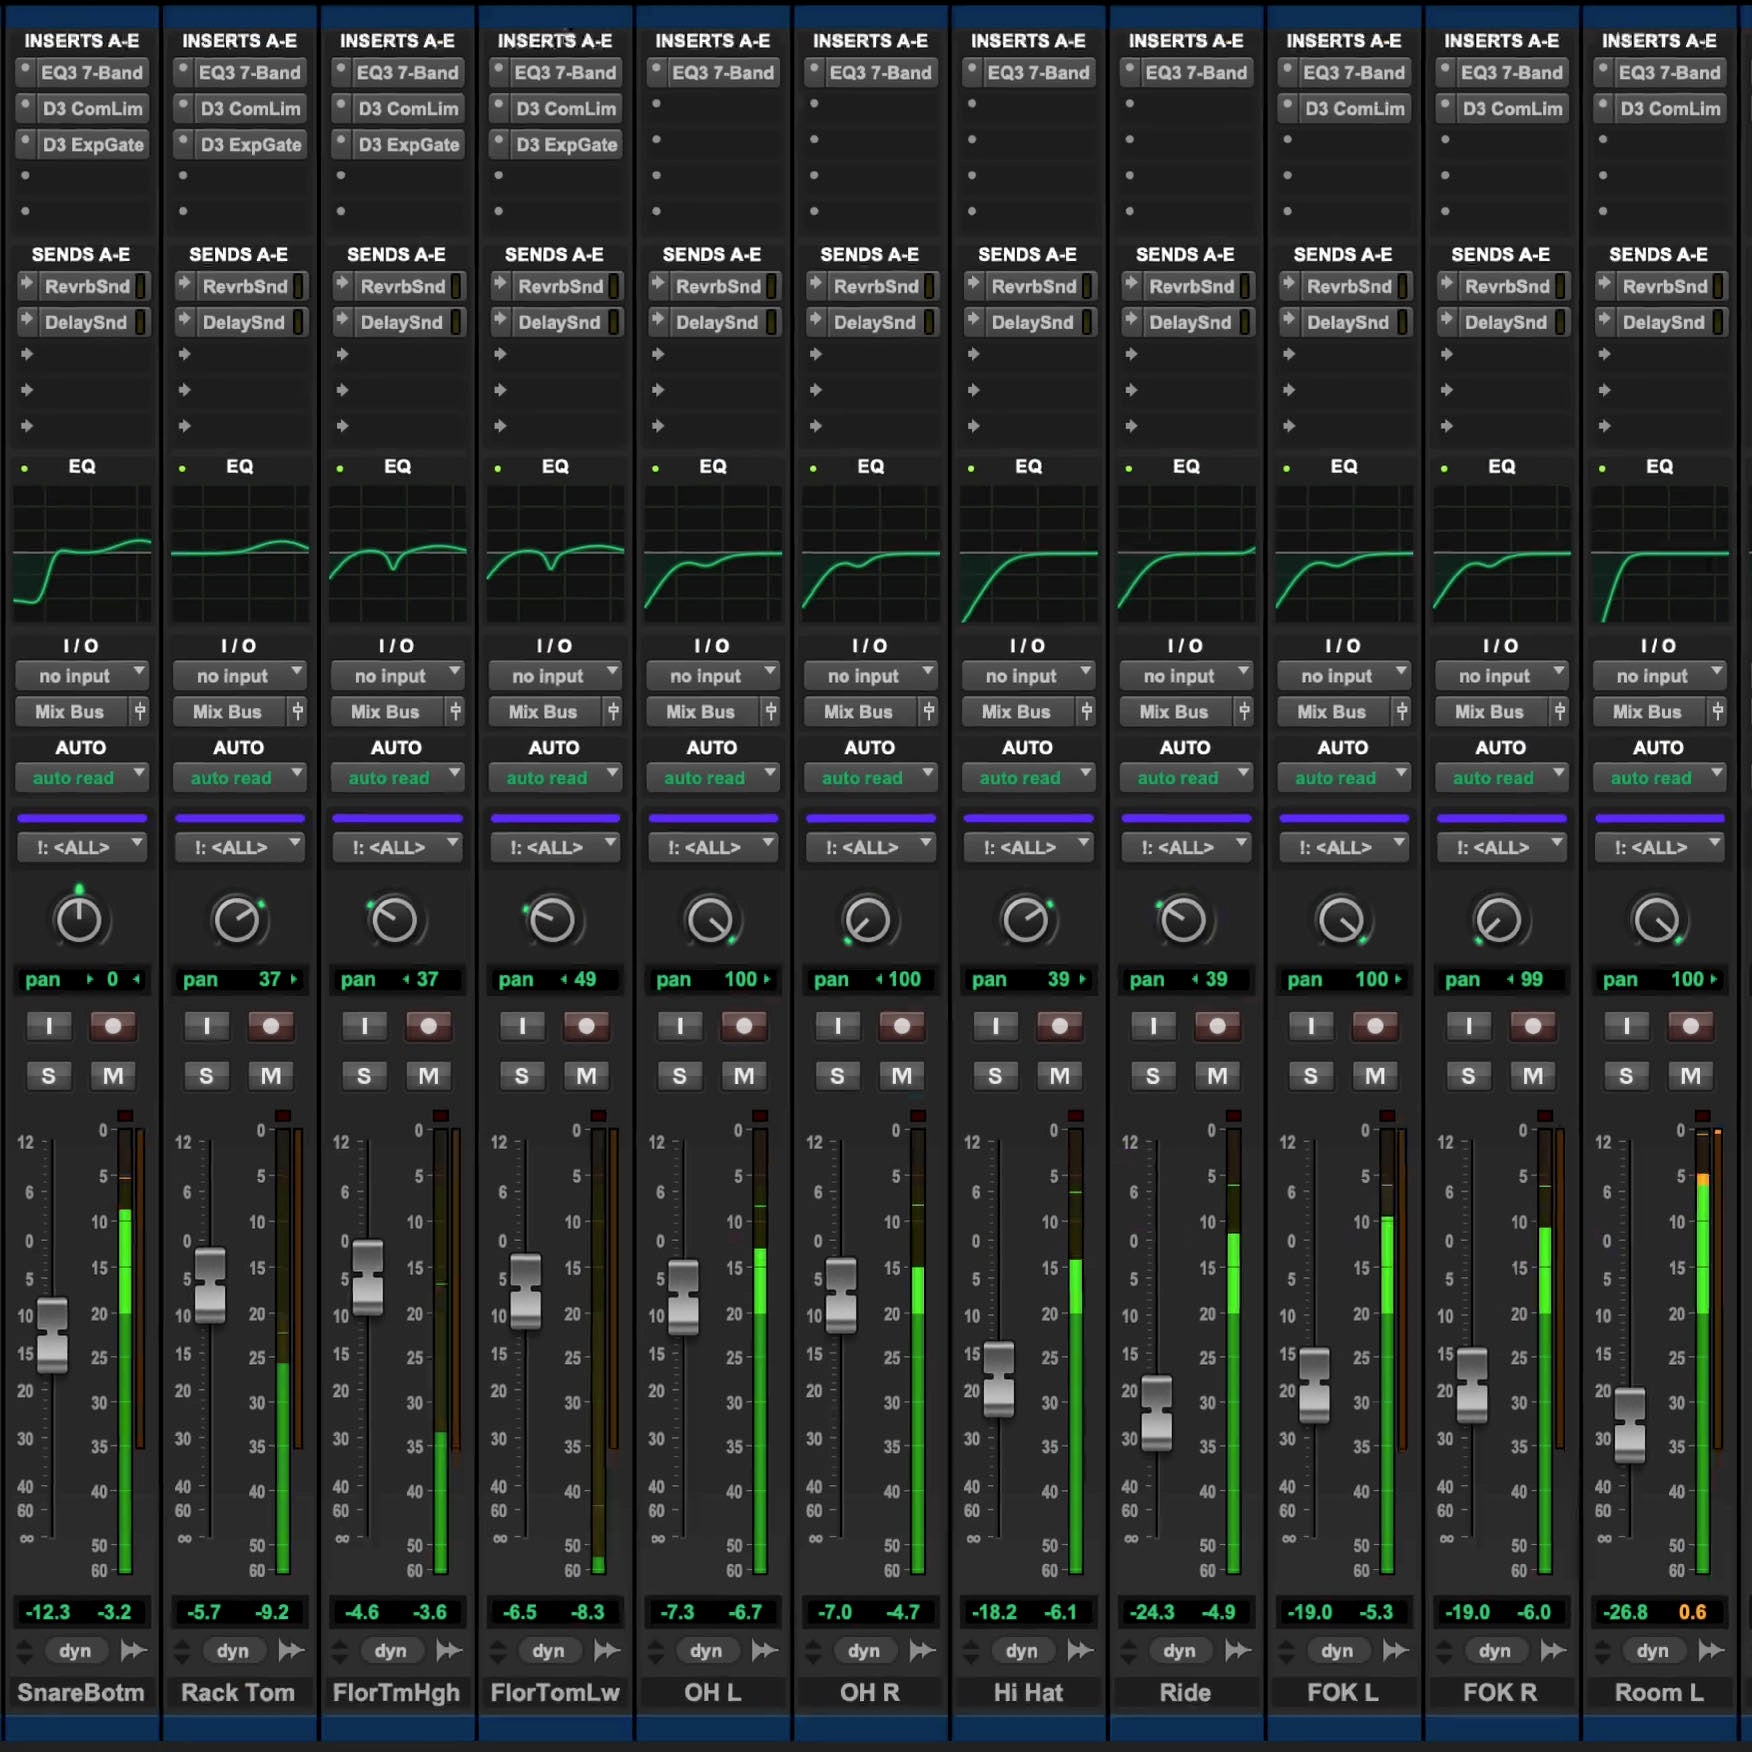Open Hi Hat auto read automation menu
1752x1752 pixels.
[x=1028, y=778]
